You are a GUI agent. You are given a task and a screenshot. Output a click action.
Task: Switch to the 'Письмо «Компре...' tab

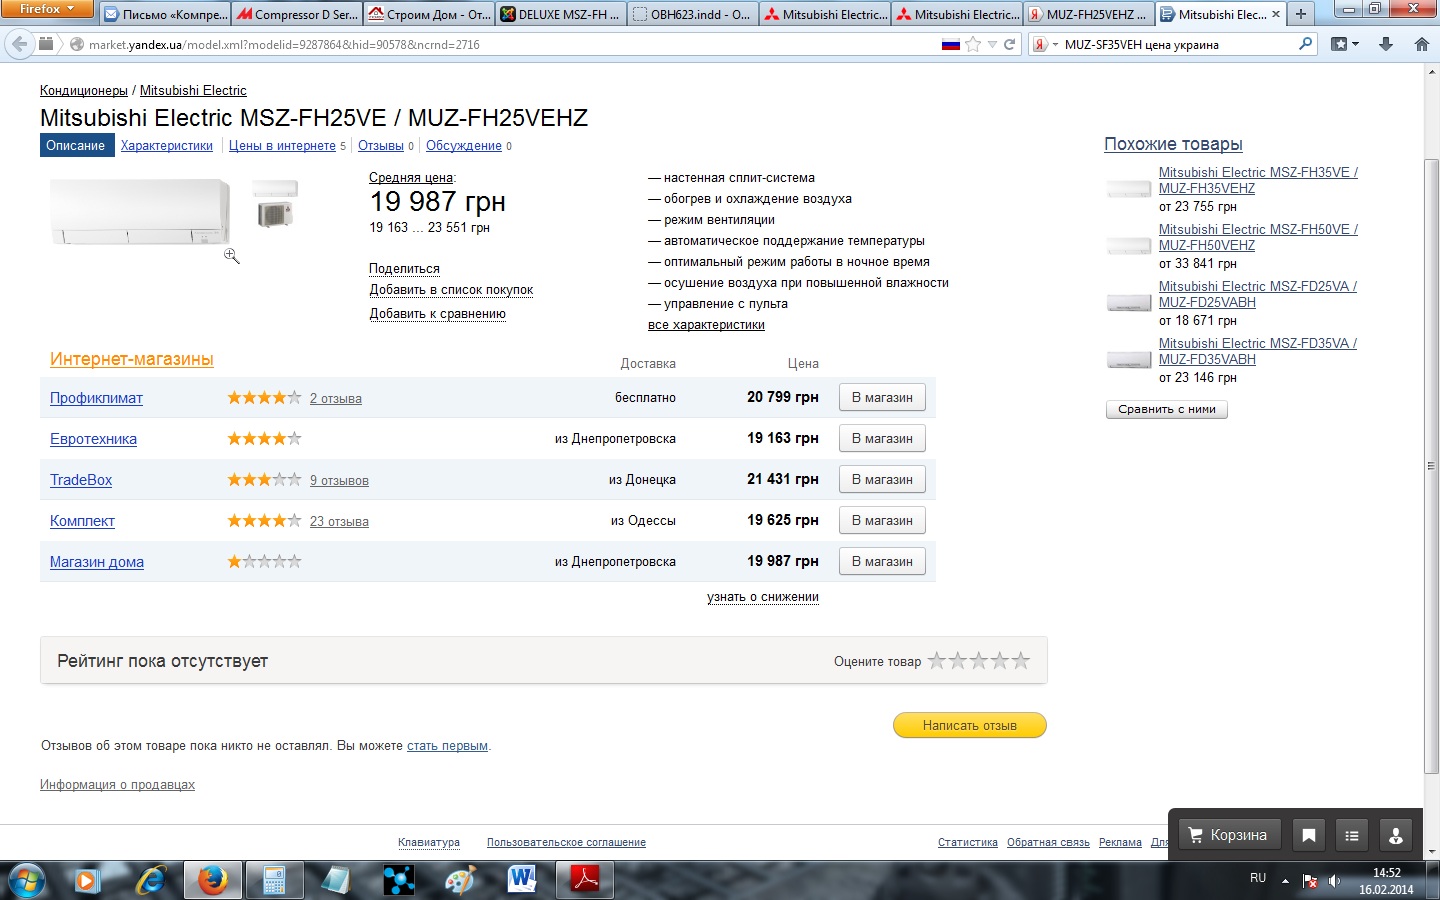coord(166,14)
